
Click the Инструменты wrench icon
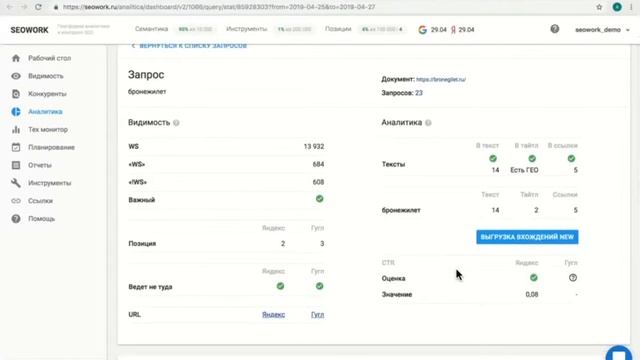(x=16, y=183)
